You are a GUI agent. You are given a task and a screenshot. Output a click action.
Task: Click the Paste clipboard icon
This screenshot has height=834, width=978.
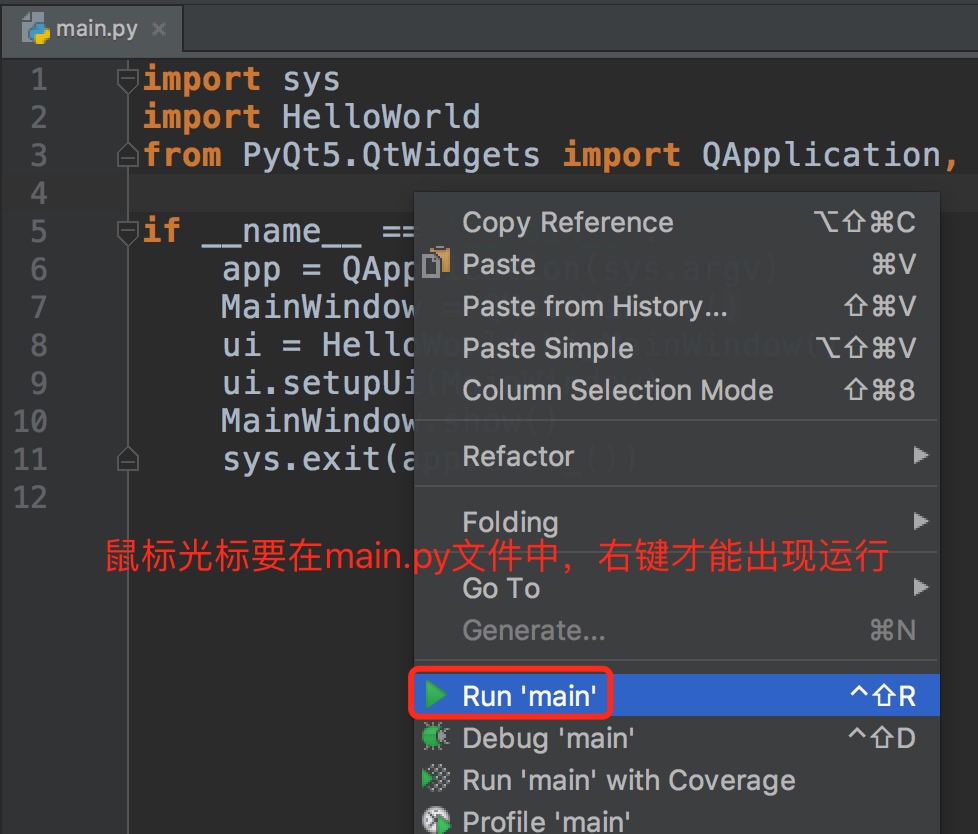tap(436, 264)
